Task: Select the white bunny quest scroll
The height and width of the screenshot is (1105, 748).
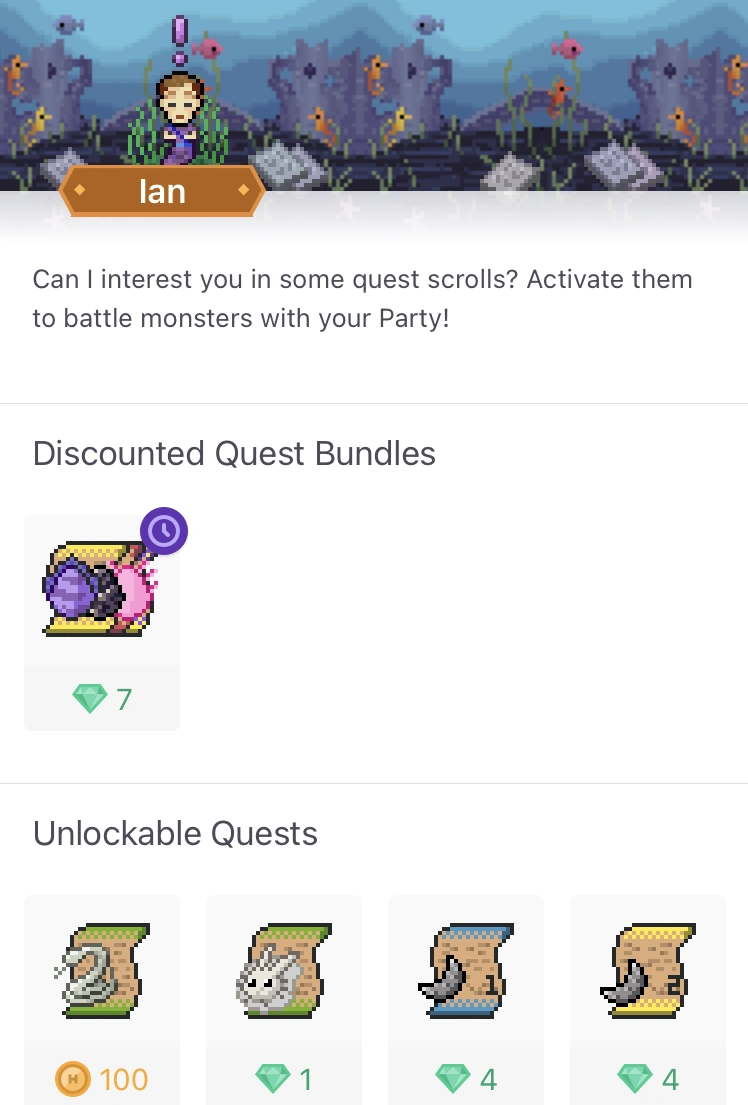Action: [x=283, y=970]
